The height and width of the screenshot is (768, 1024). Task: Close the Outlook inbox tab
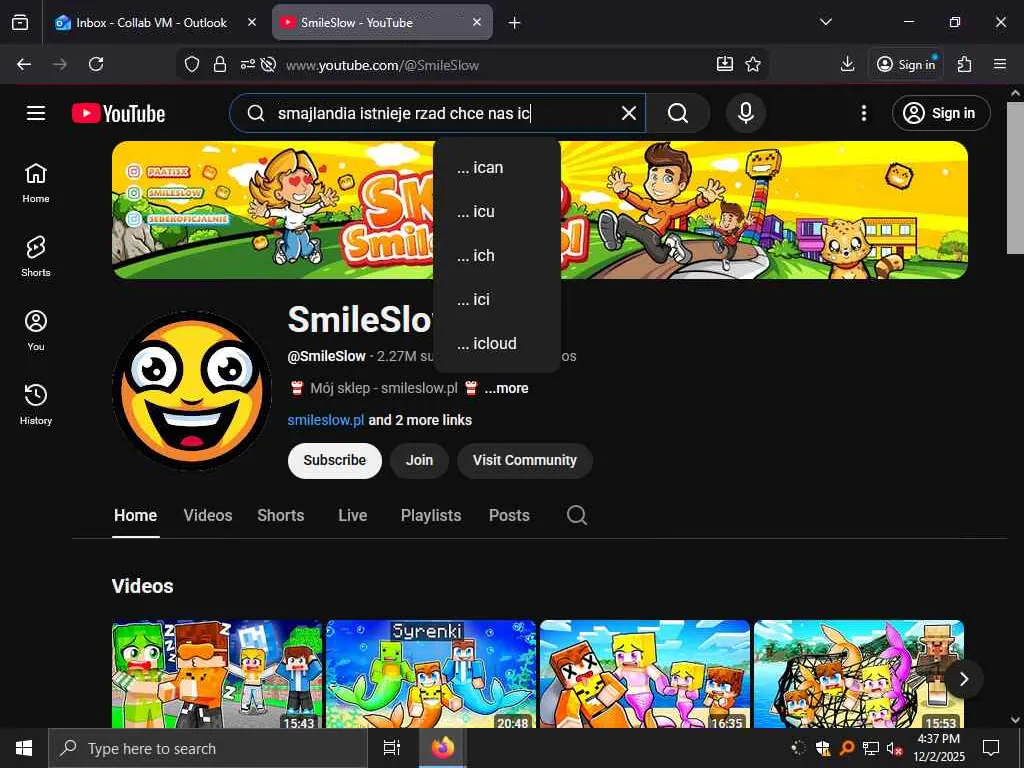(252, 22)
